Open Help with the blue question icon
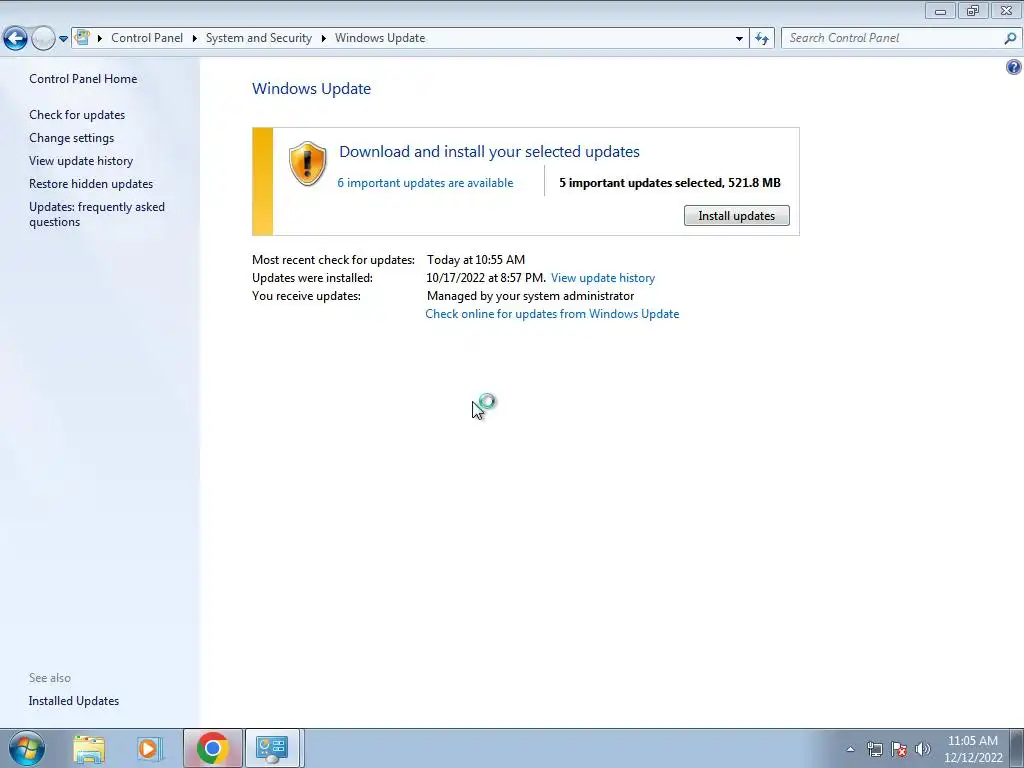 click(x=1014, y=67)
